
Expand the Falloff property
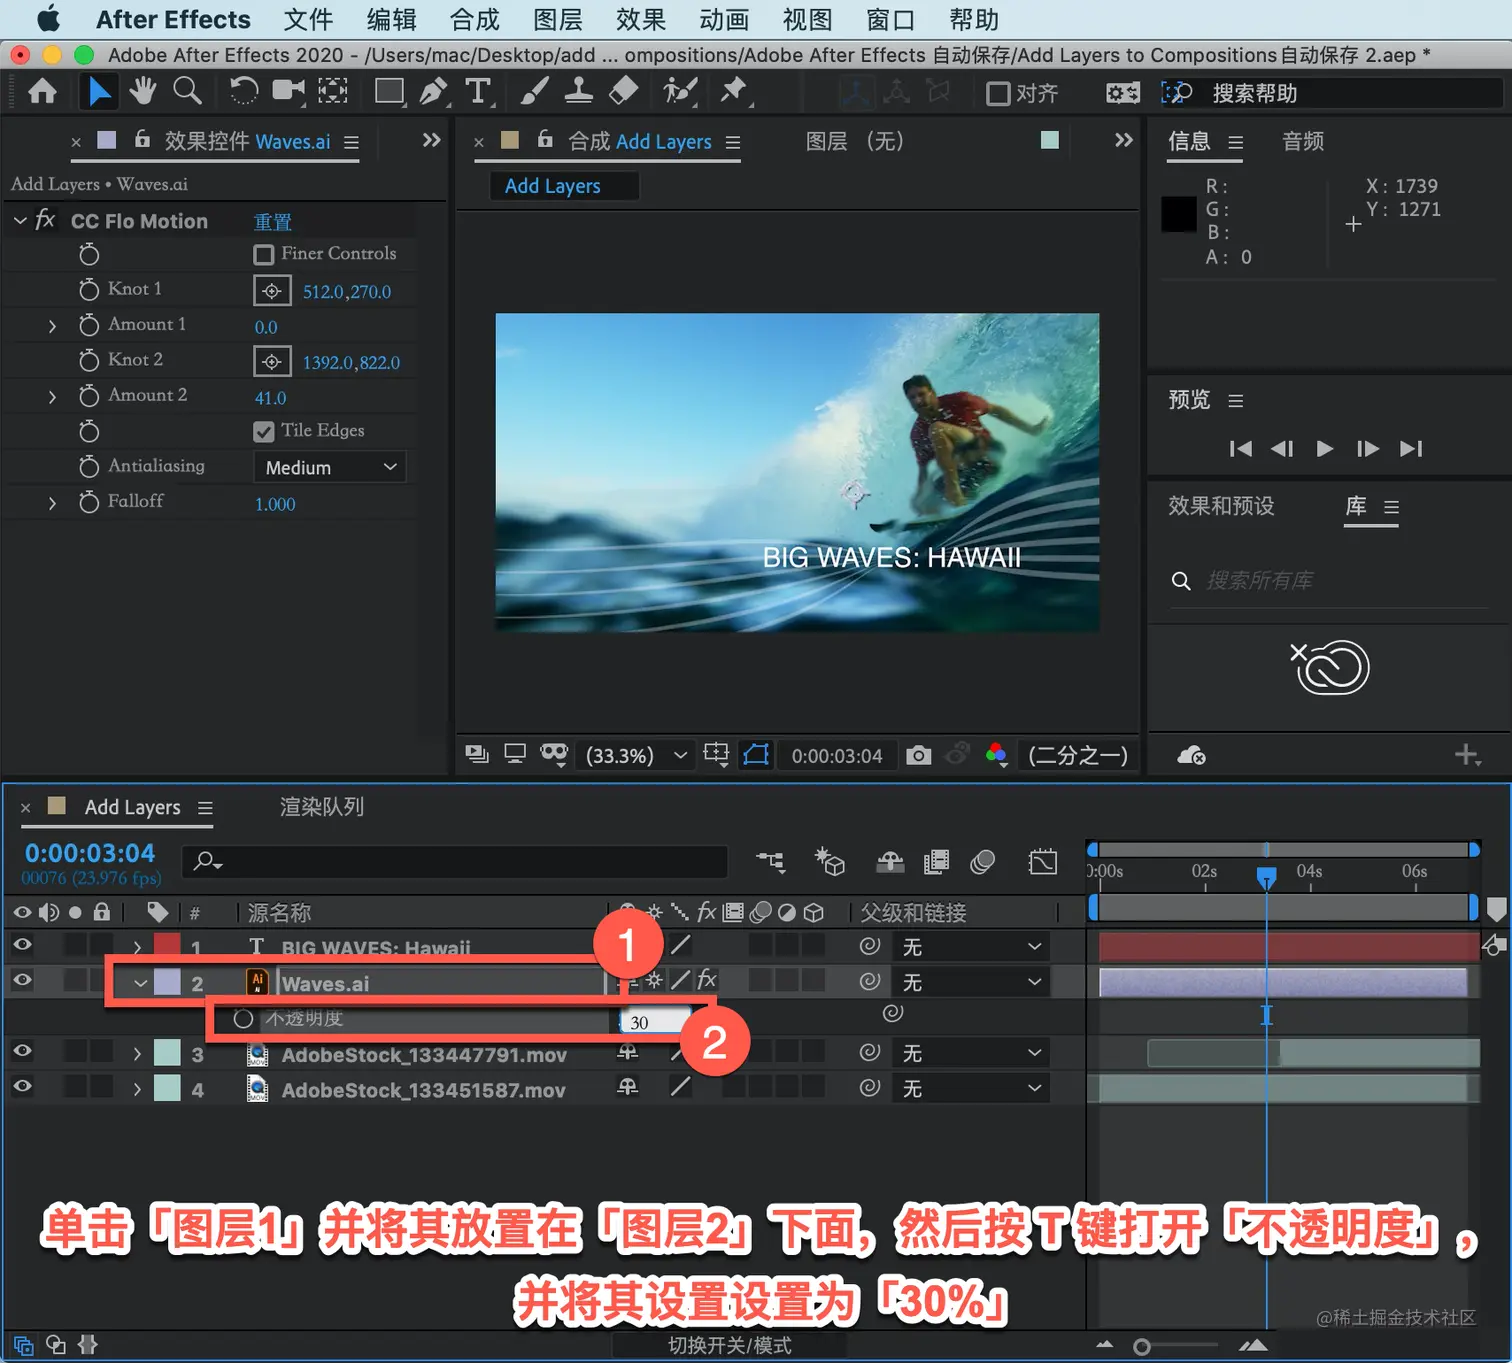52,503
